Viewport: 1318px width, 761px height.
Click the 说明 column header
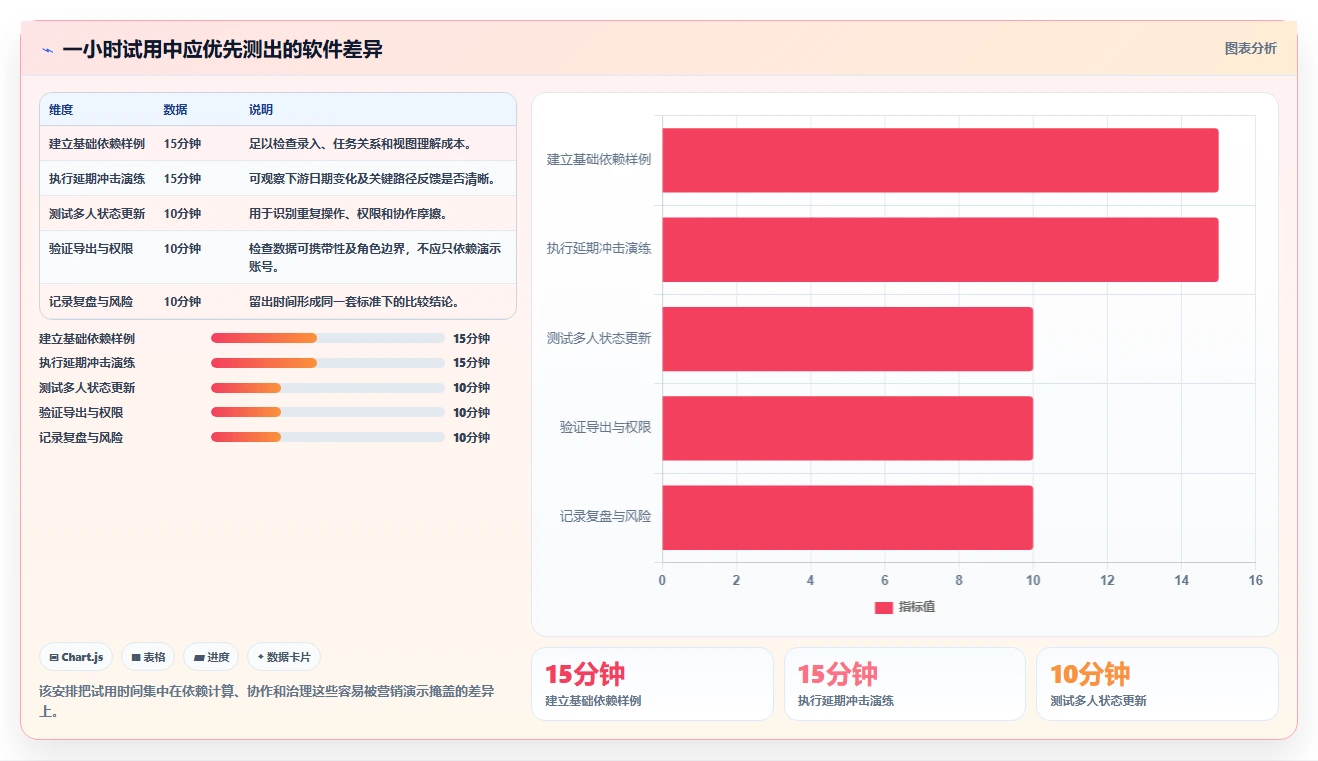pos(261,110)
